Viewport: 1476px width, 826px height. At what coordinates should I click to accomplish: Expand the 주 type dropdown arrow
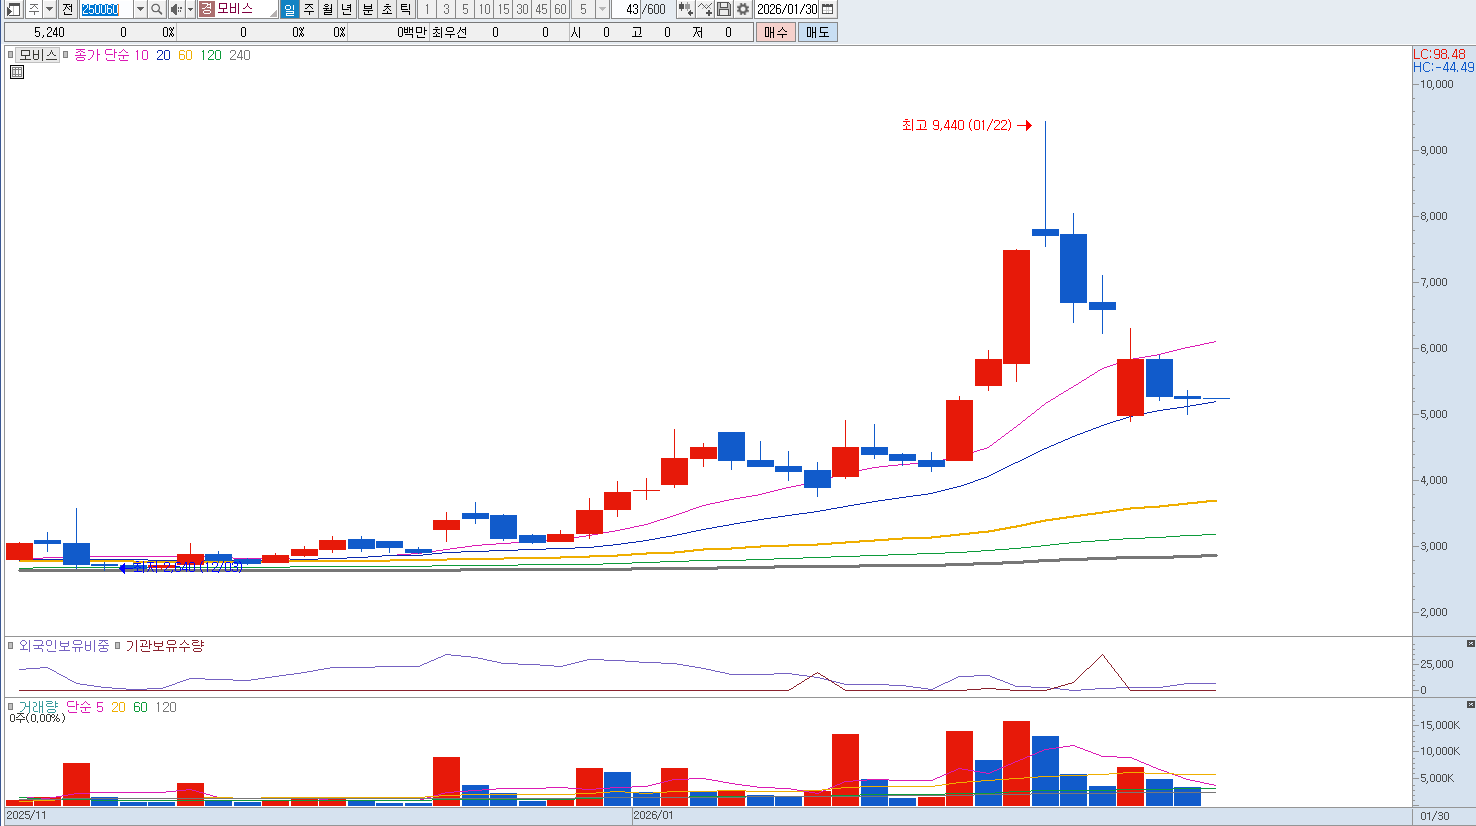pyautogui.click(x=49, y=9)
